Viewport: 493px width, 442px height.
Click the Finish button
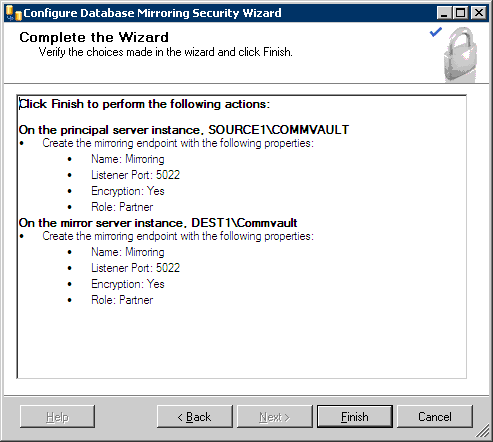355,416
